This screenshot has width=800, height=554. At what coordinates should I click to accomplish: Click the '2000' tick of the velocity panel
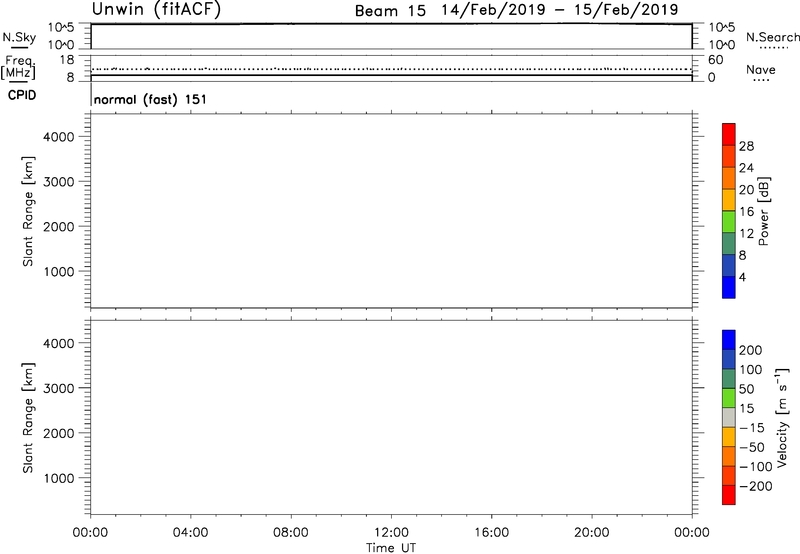[59, 433]
